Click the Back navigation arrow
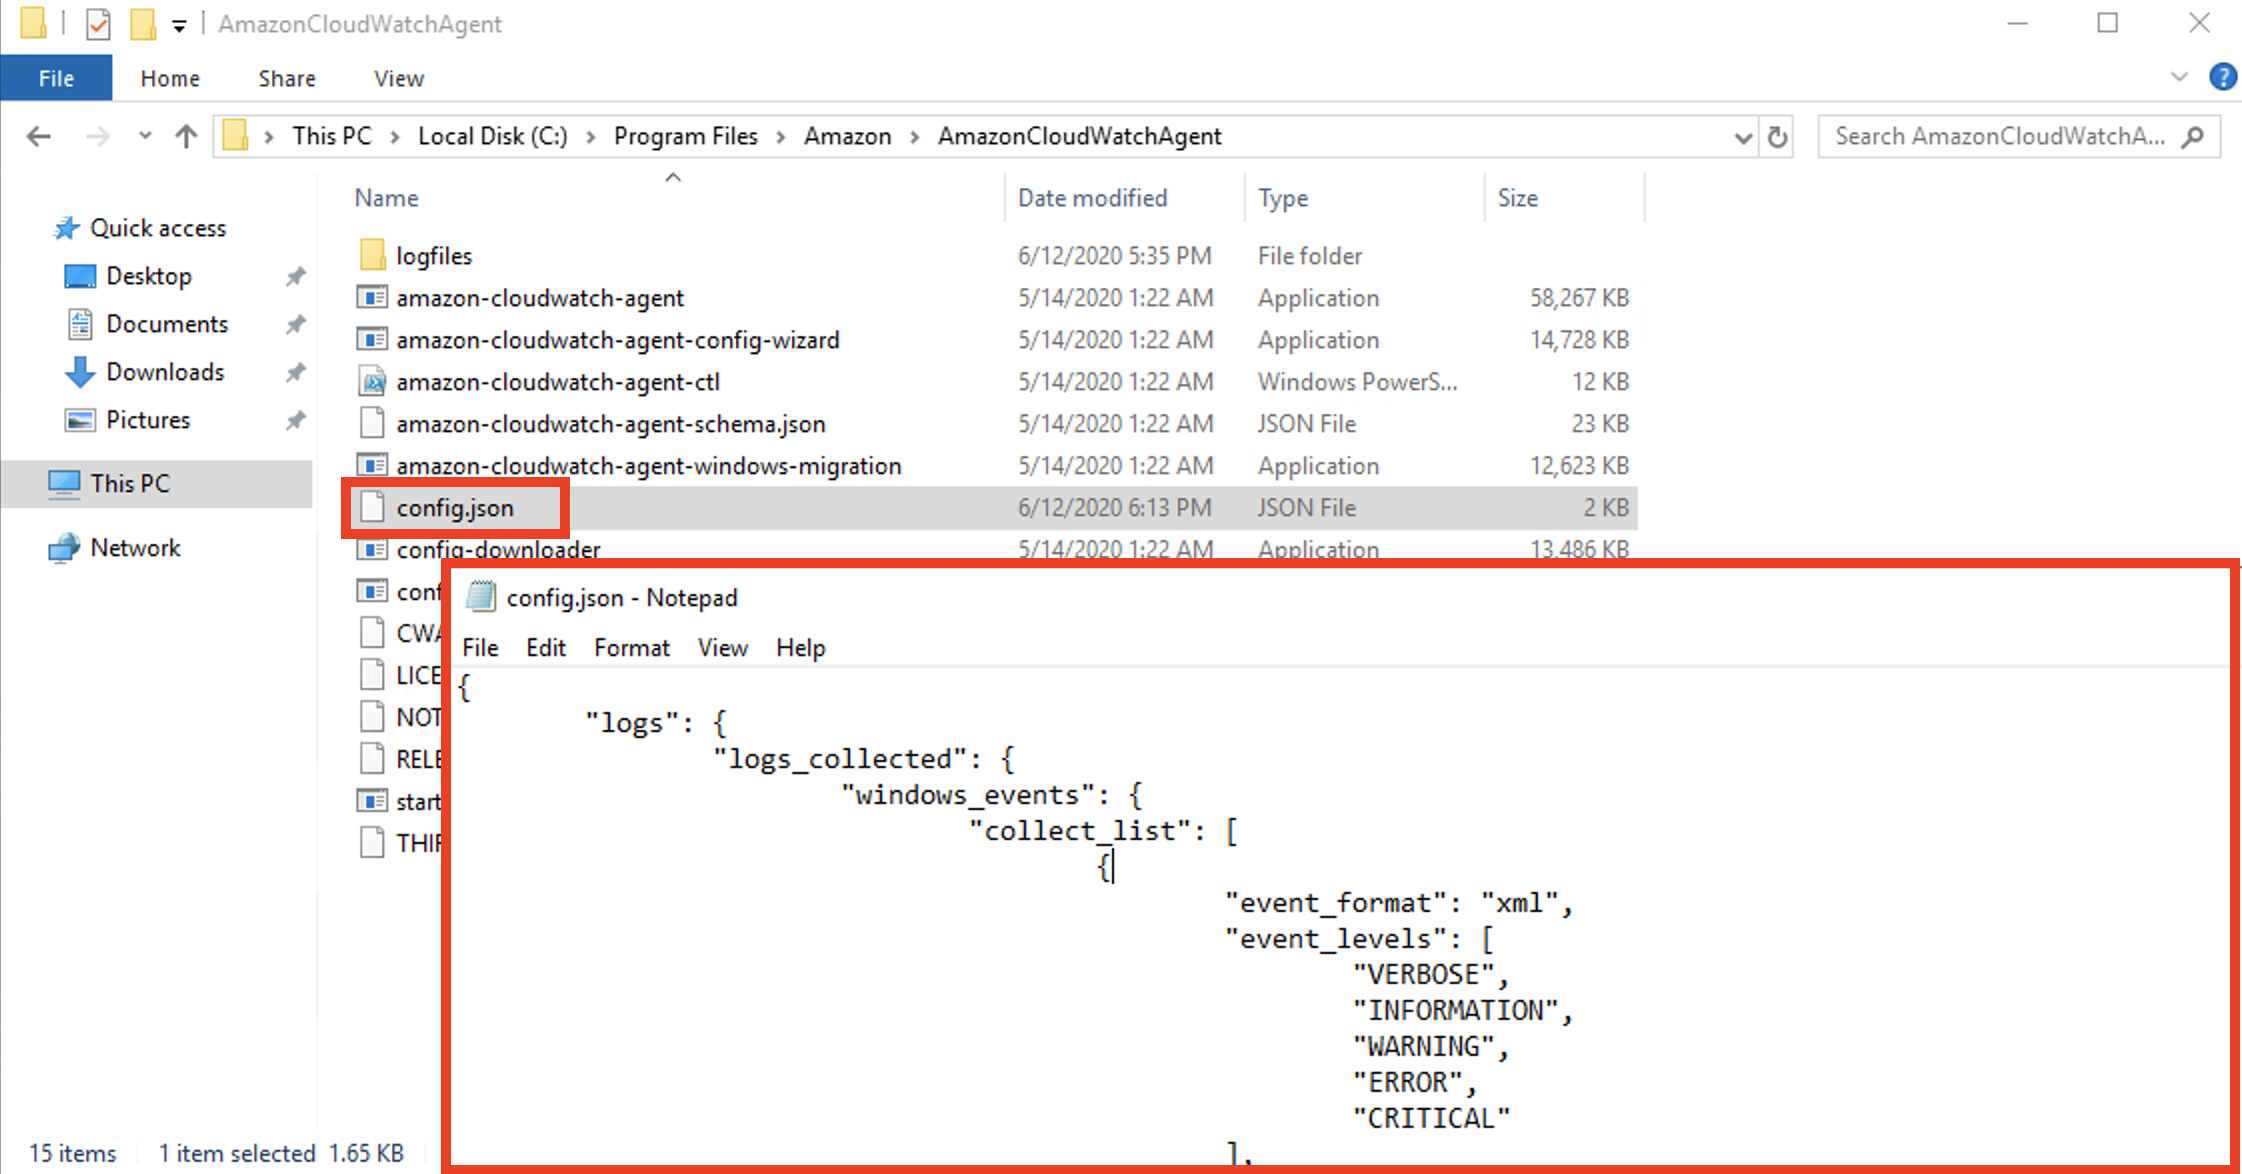This screenshot has width=2242, height=1174. [x=39, y=136]
